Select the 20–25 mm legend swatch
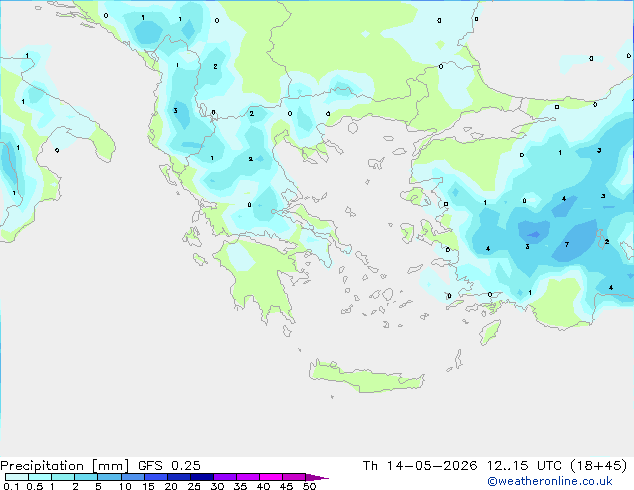This screenshot has height=490, width=634. click(x=179, y=477)
